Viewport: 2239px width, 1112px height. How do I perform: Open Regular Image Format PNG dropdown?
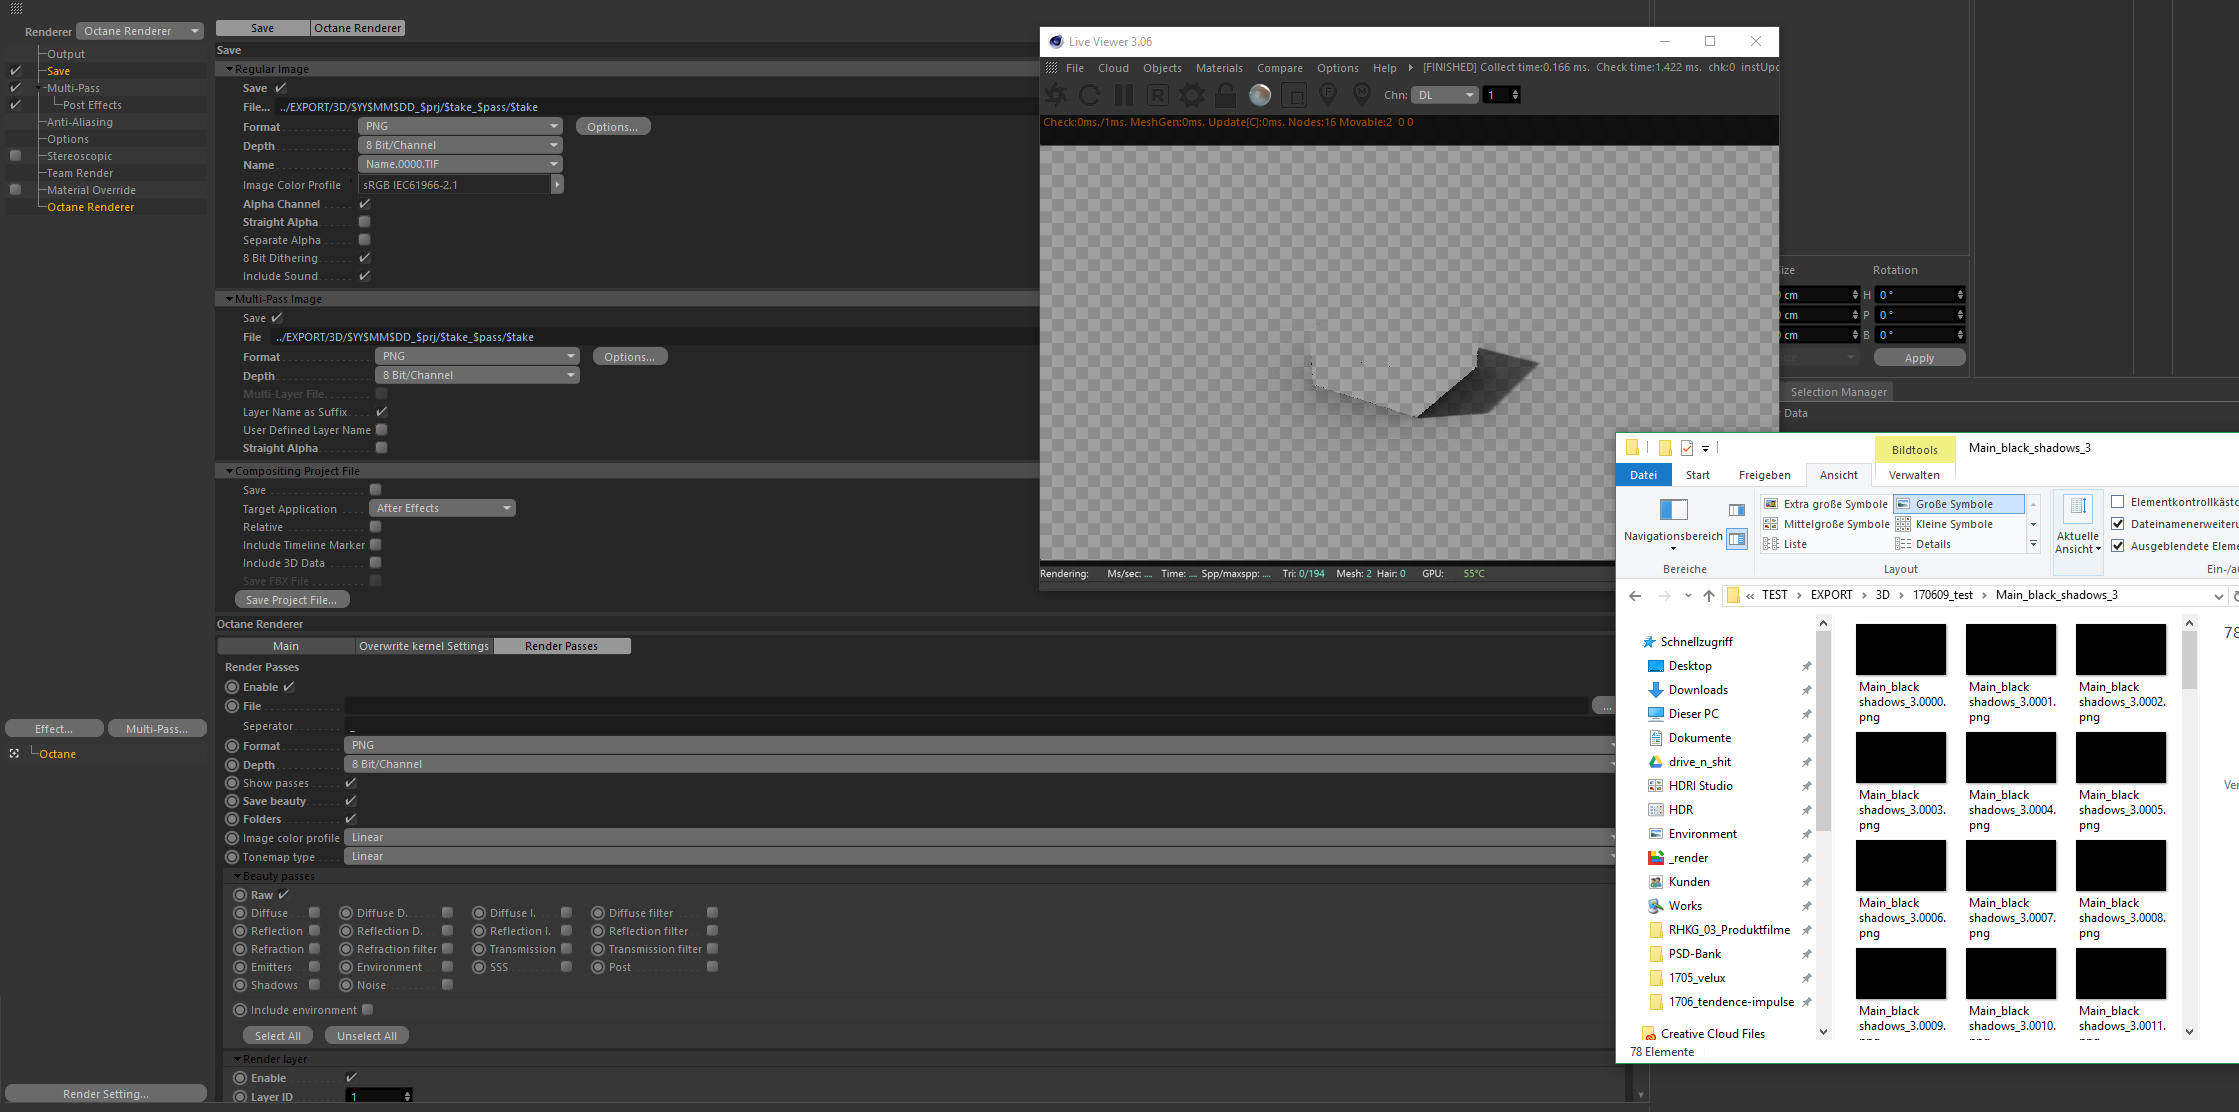[x=460, y=126]
